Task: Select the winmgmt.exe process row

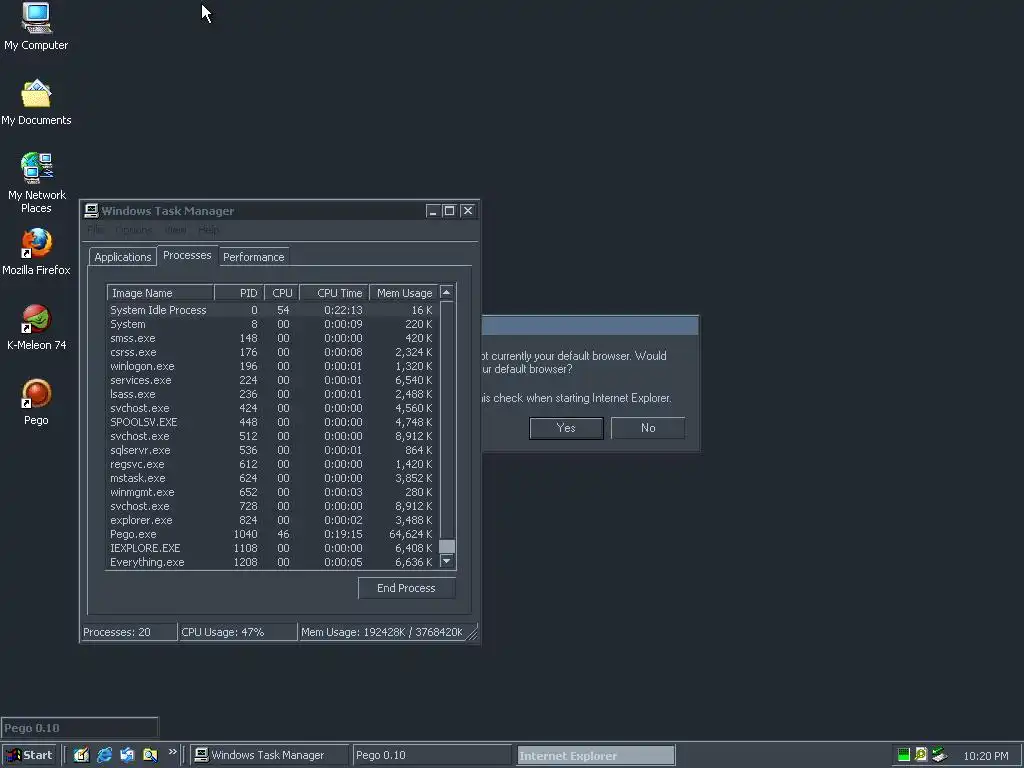Action: tap(272, 492)
